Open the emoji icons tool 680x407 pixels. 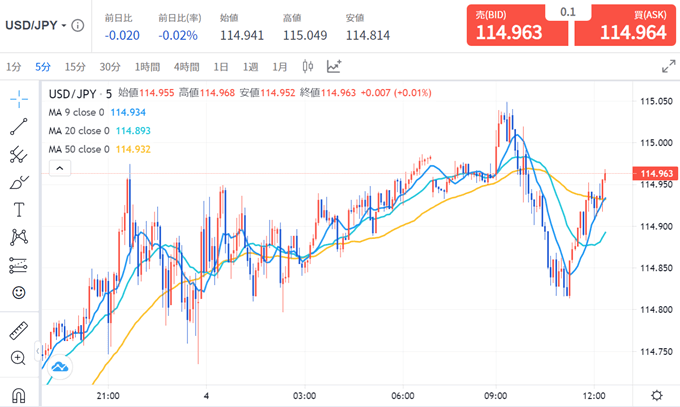19,292
